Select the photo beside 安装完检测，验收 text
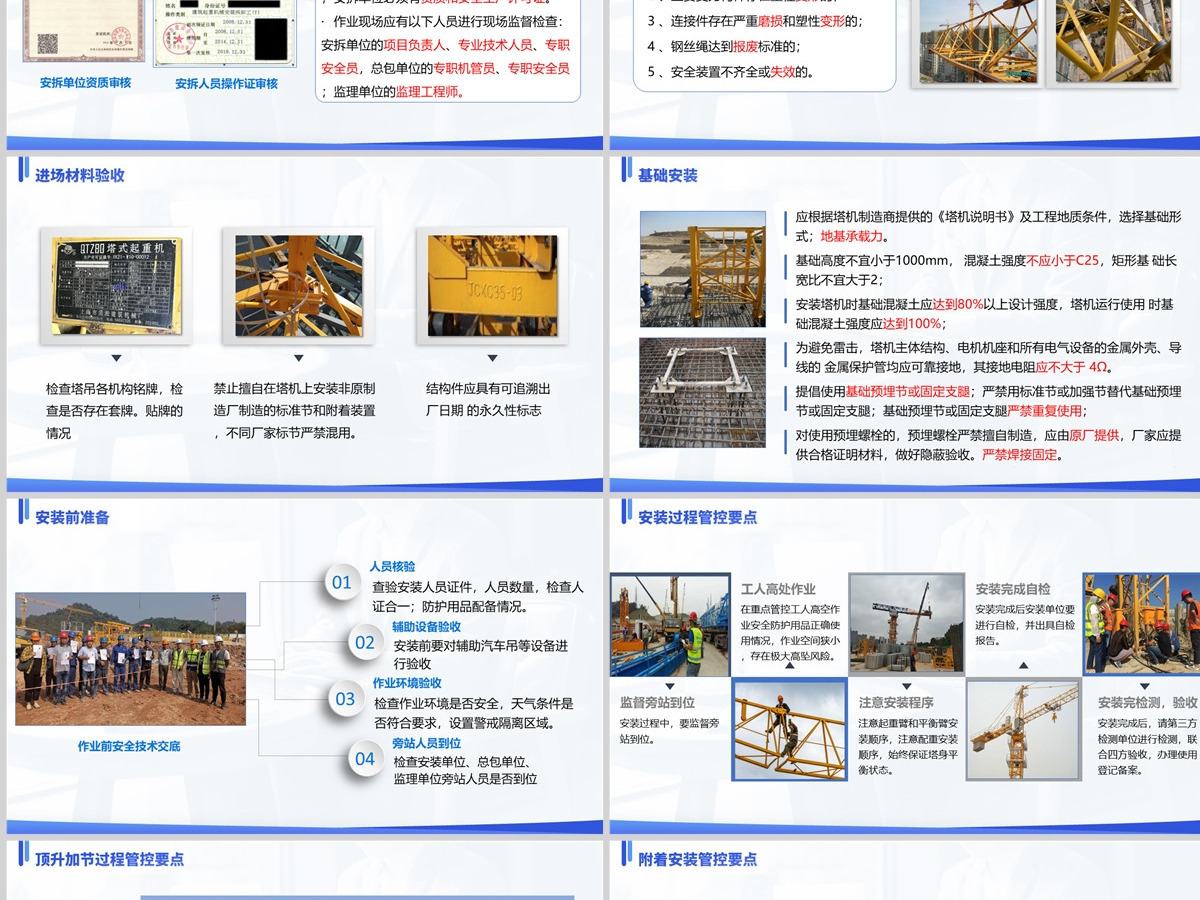Screen dimensions: 1200x900 click(1023, 730)
